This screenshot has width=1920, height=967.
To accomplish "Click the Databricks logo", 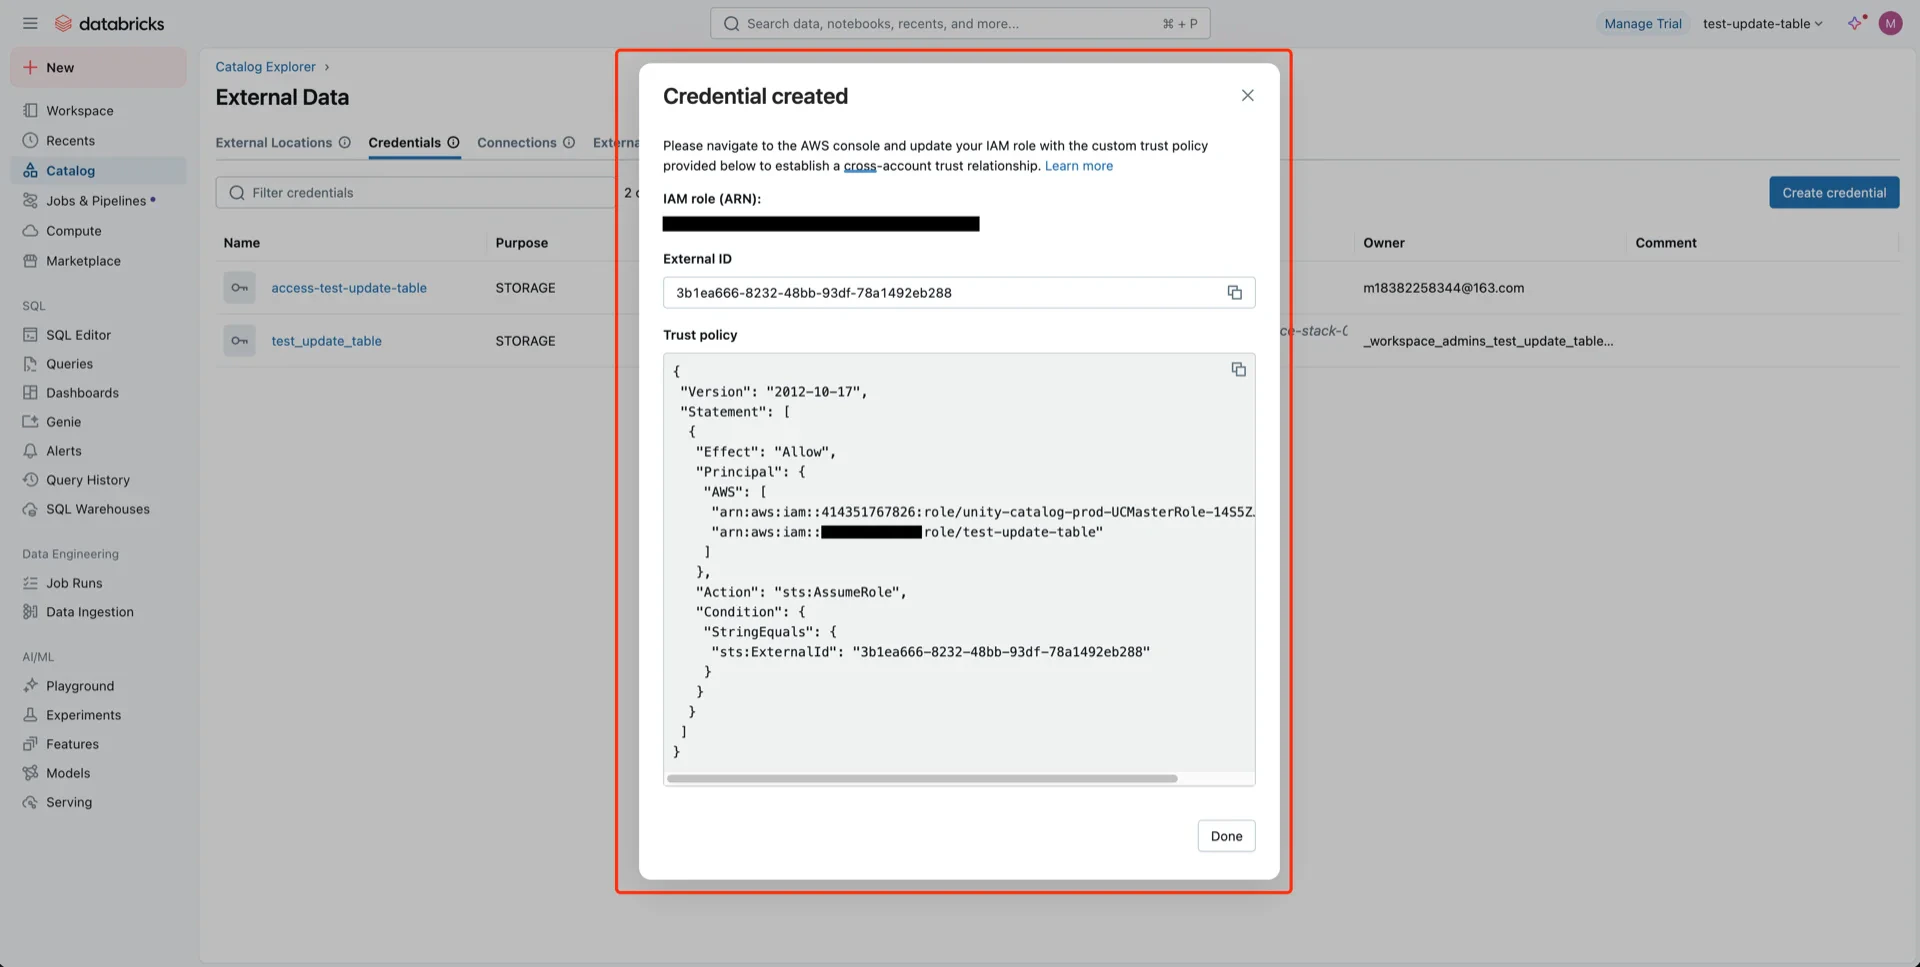I will tap(110, 23).
